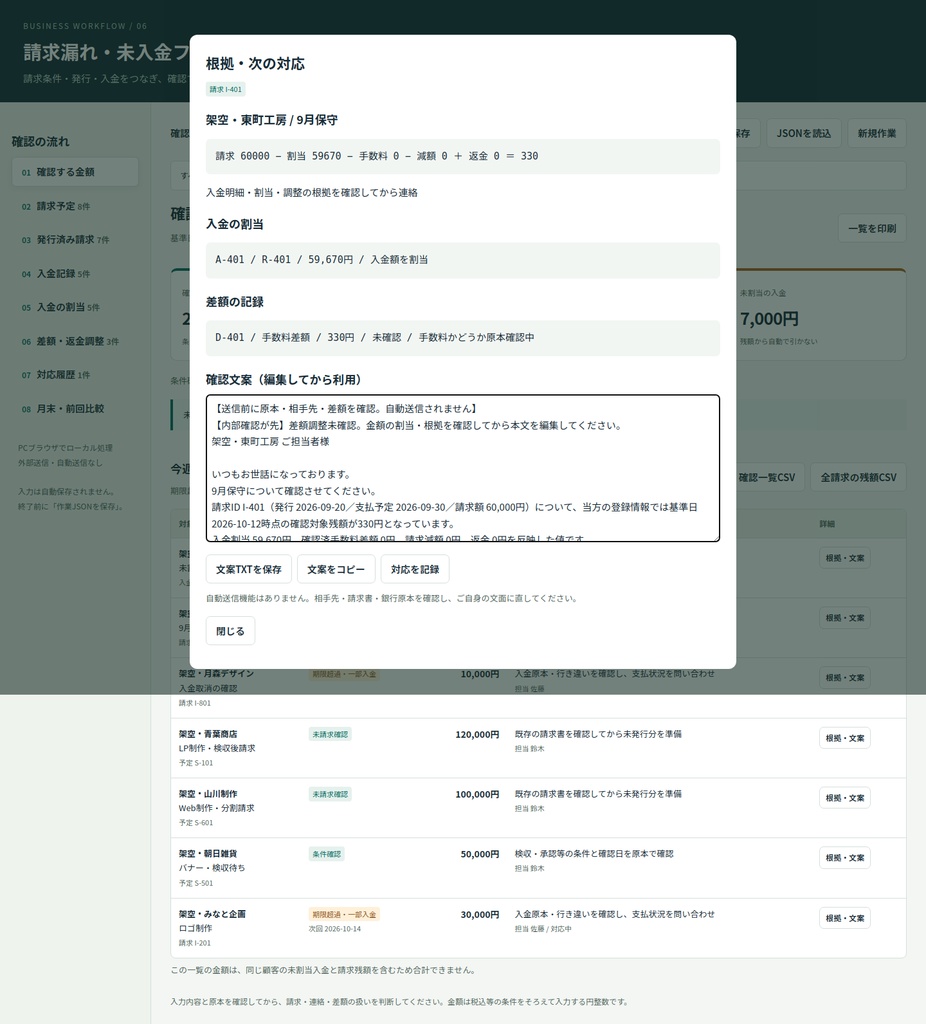Image resolution: width=926 pixels, height=1024 pixels.
Task: Save the draft with 文案TXTを保存
Action: tap(249, 569)
